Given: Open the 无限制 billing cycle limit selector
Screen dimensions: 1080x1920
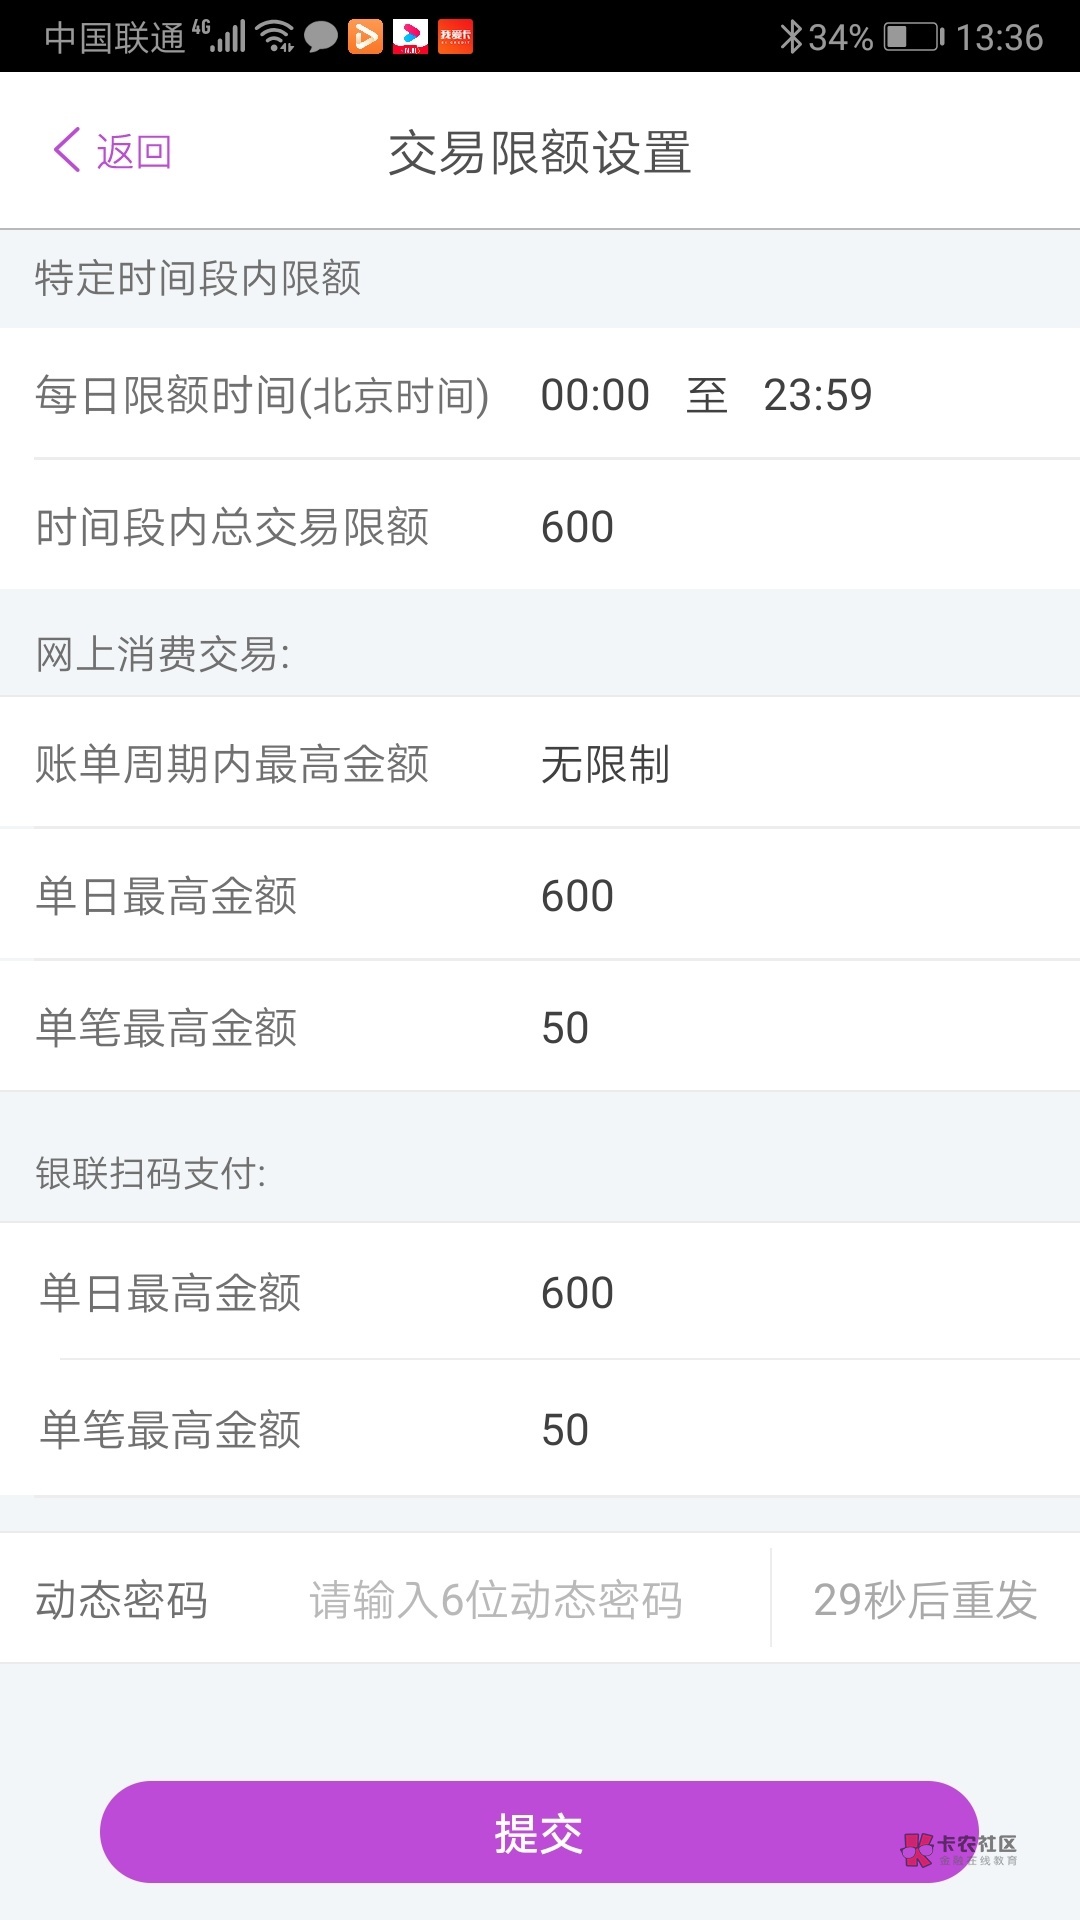Looking at the screenshot, I should pyautogui.click(x=606, y=765).
